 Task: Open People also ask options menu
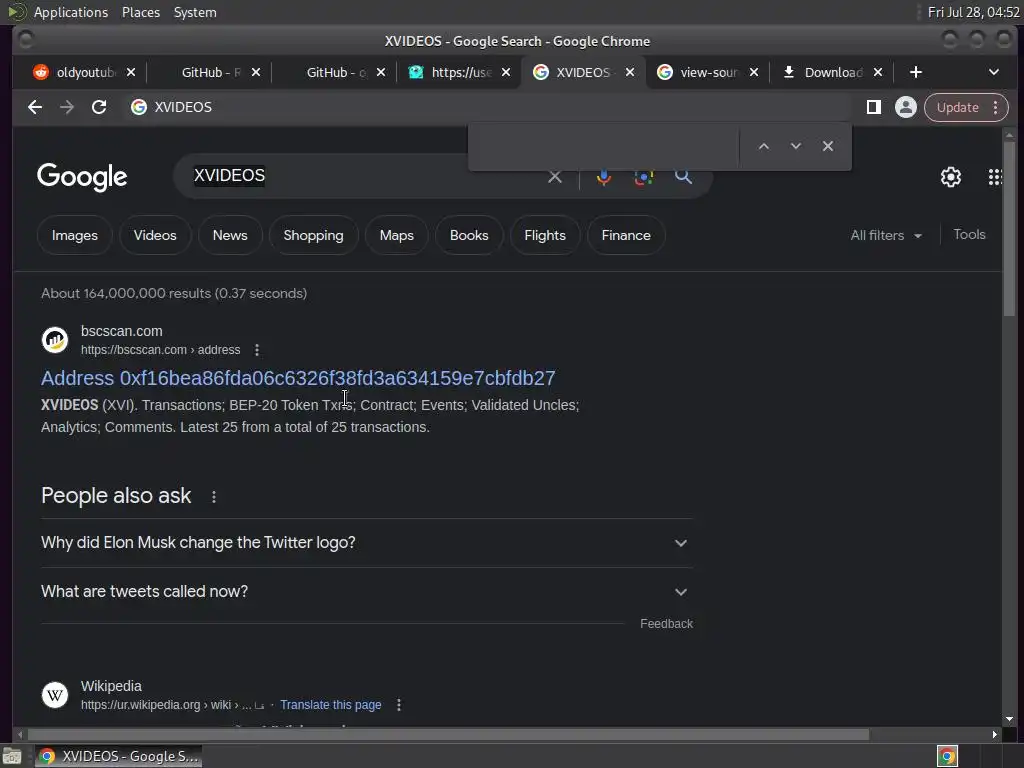click(x=214, y=497)
